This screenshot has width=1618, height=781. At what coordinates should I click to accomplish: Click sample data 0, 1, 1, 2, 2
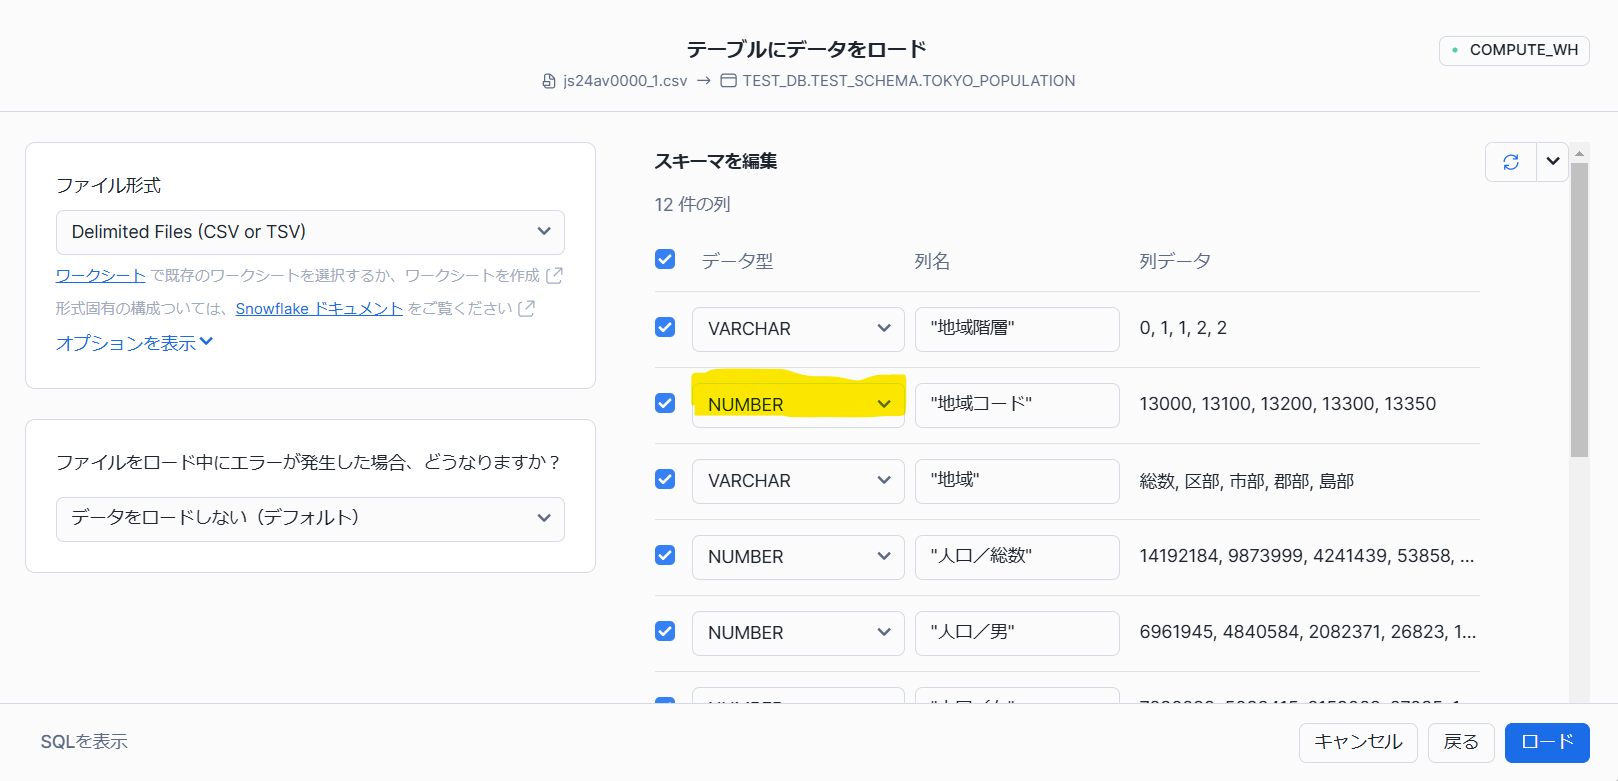point(1183,328)
